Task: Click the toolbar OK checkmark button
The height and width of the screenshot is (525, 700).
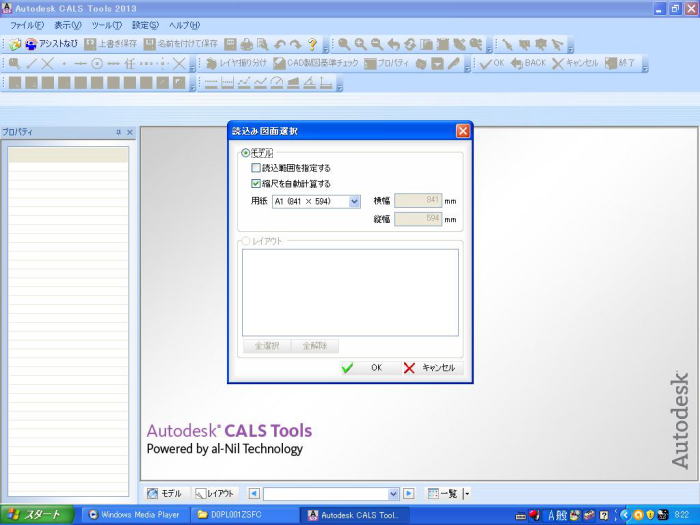Action: pos(491,63)
